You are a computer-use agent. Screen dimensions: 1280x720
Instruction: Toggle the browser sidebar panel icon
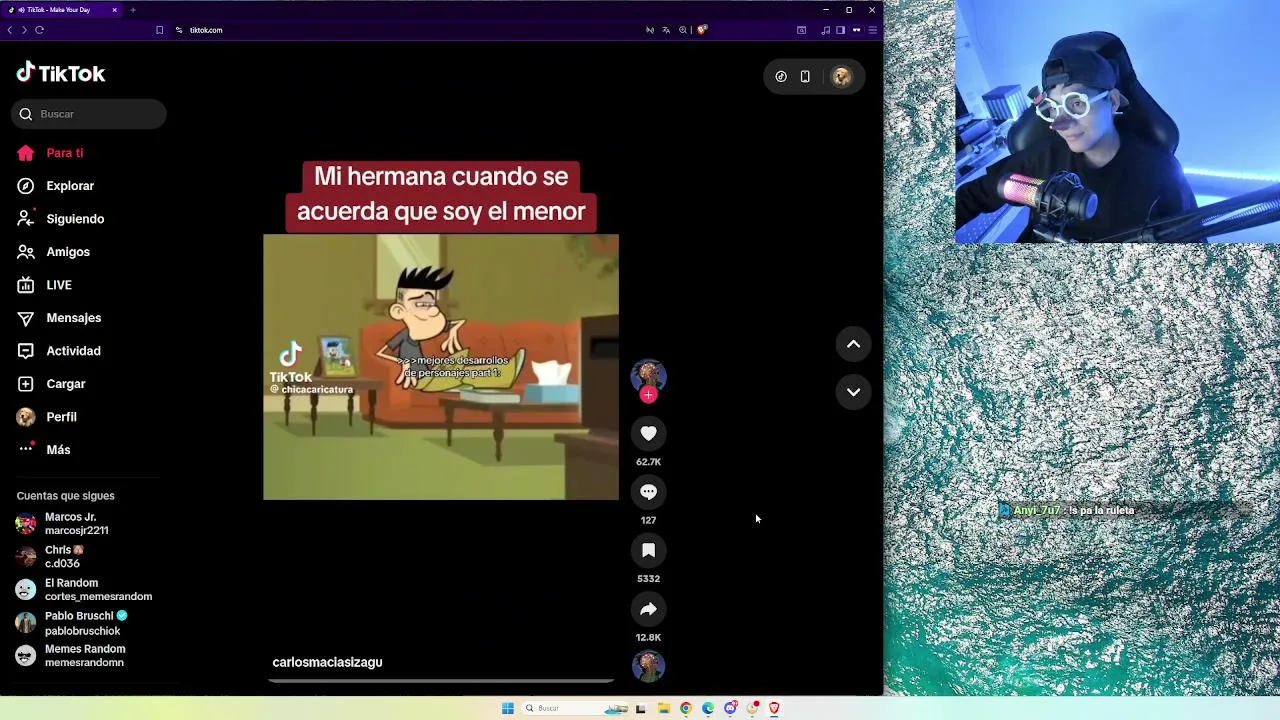840,30
